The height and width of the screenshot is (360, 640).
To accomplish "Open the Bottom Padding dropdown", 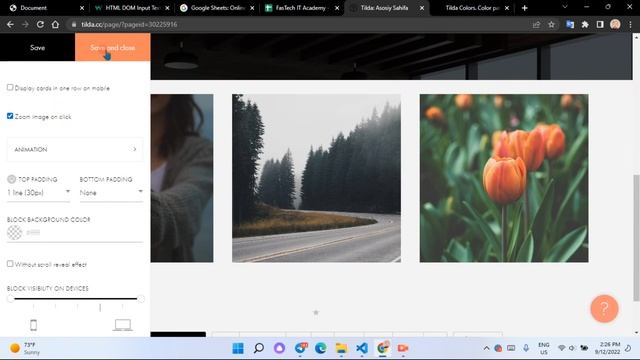I will pos(111,193).
